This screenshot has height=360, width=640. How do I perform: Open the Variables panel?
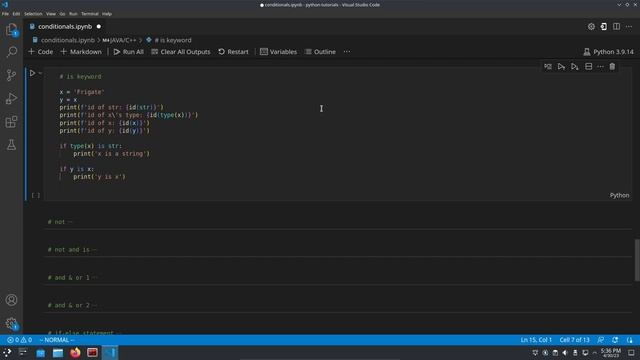click(278, 52)
